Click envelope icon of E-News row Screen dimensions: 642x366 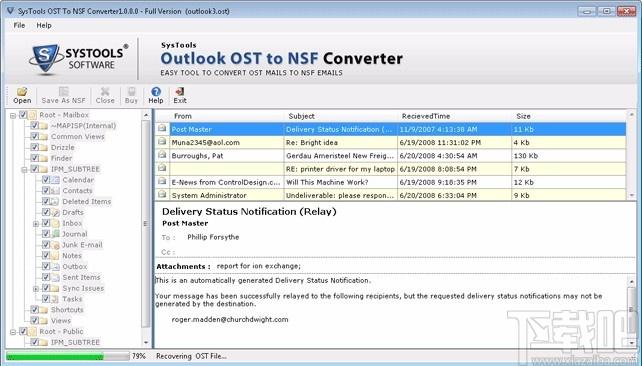(x=162, y=181)
